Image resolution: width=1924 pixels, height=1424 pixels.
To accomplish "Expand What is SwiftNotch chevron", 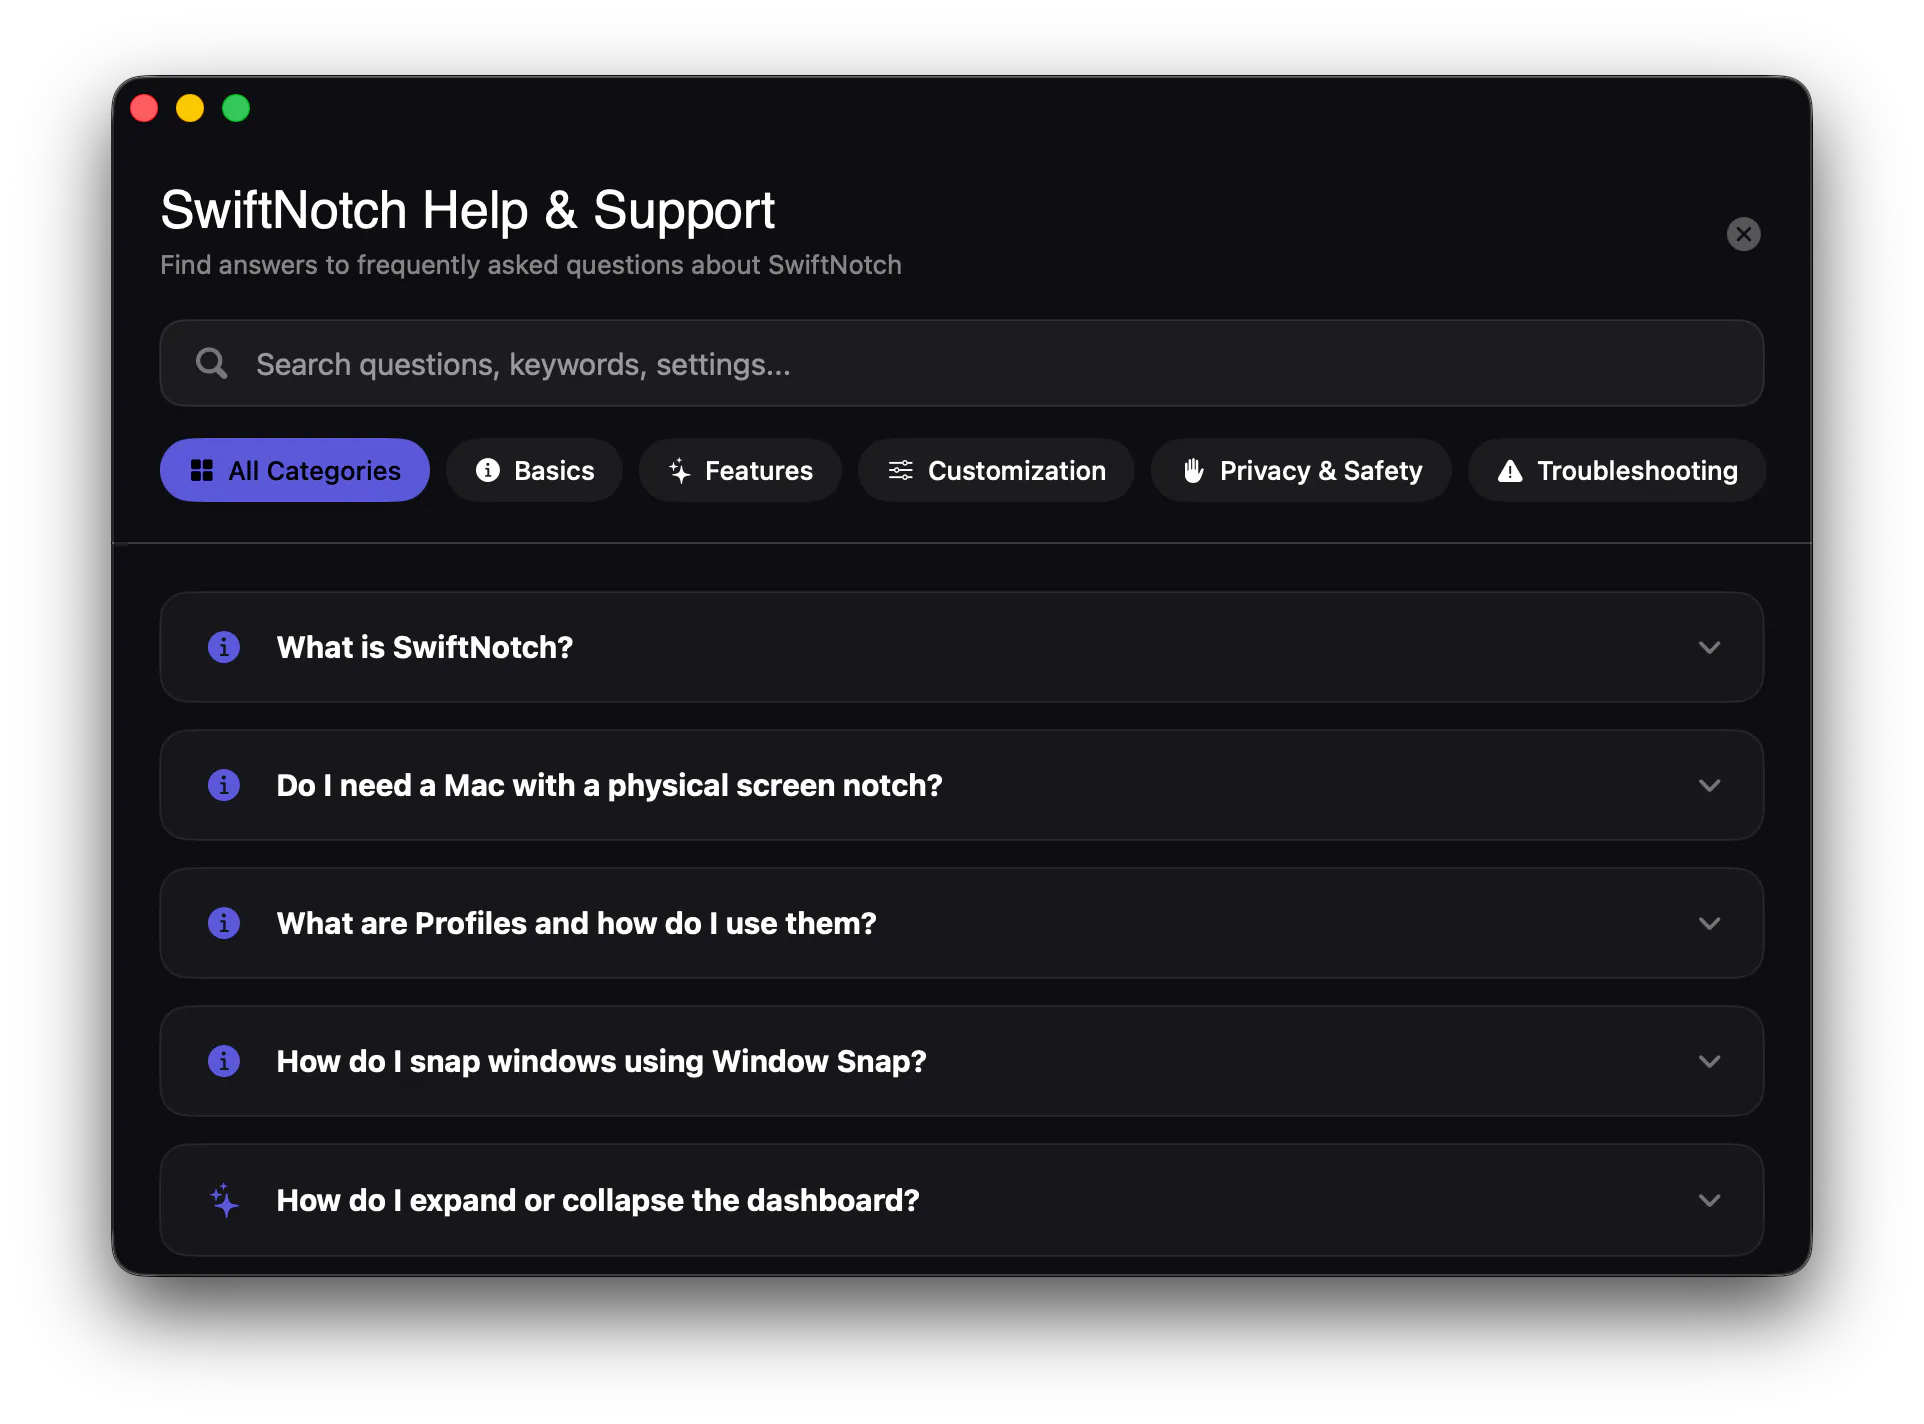I will click(1709, 647).
